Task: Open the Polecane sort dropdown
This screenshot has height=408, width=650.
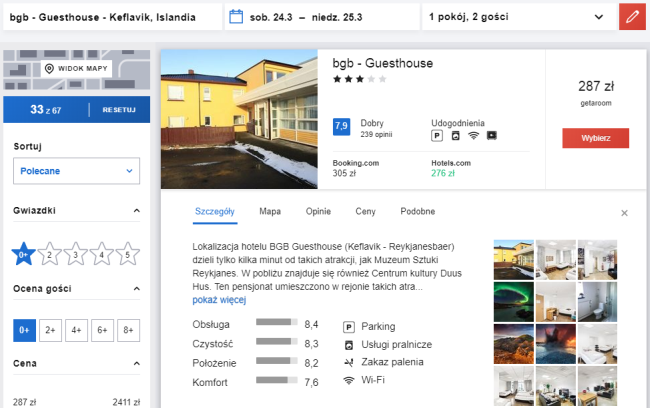Action: (76, 171)
